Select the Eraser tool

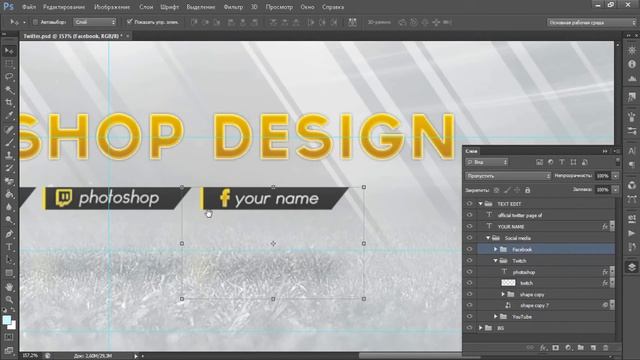pos(9,181)
